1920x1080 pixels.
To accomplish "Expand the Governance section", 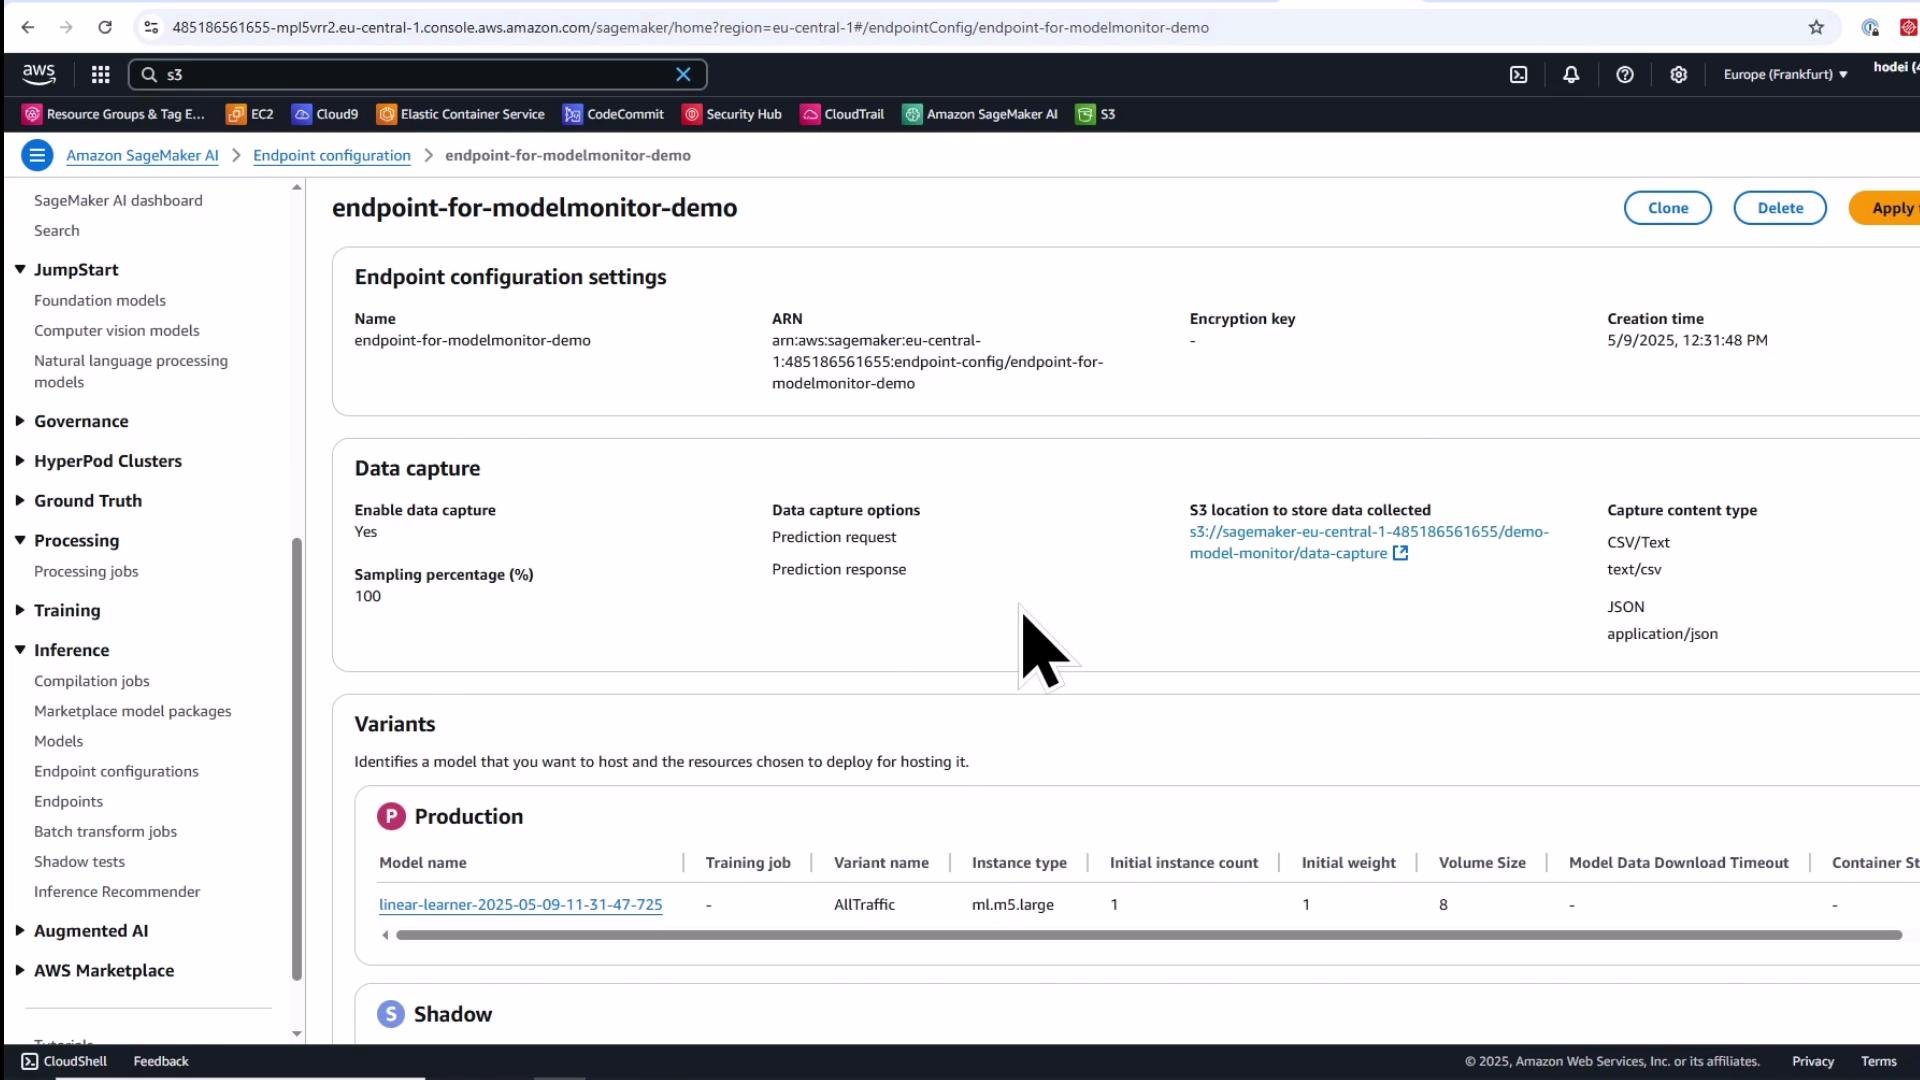I will click(20, 421).
